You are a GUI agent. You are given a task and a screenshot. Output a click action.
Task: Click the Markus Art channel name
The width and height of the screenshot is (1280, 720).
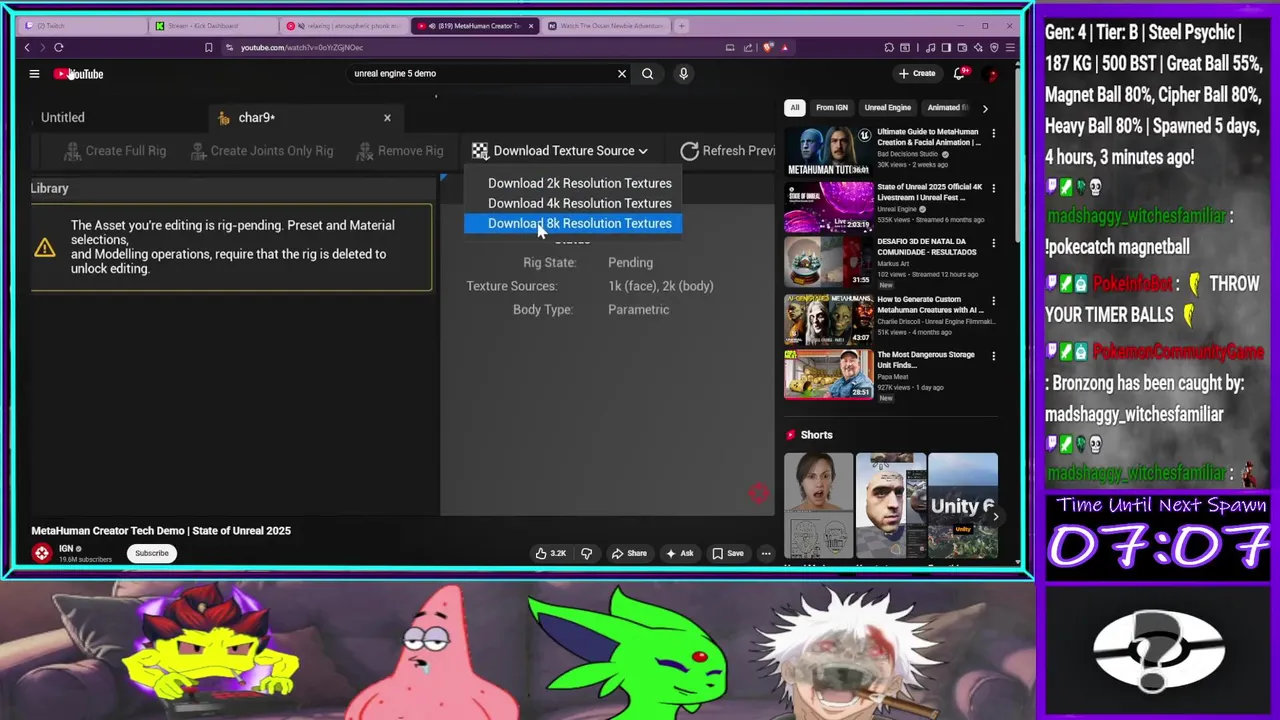[895, 264]
